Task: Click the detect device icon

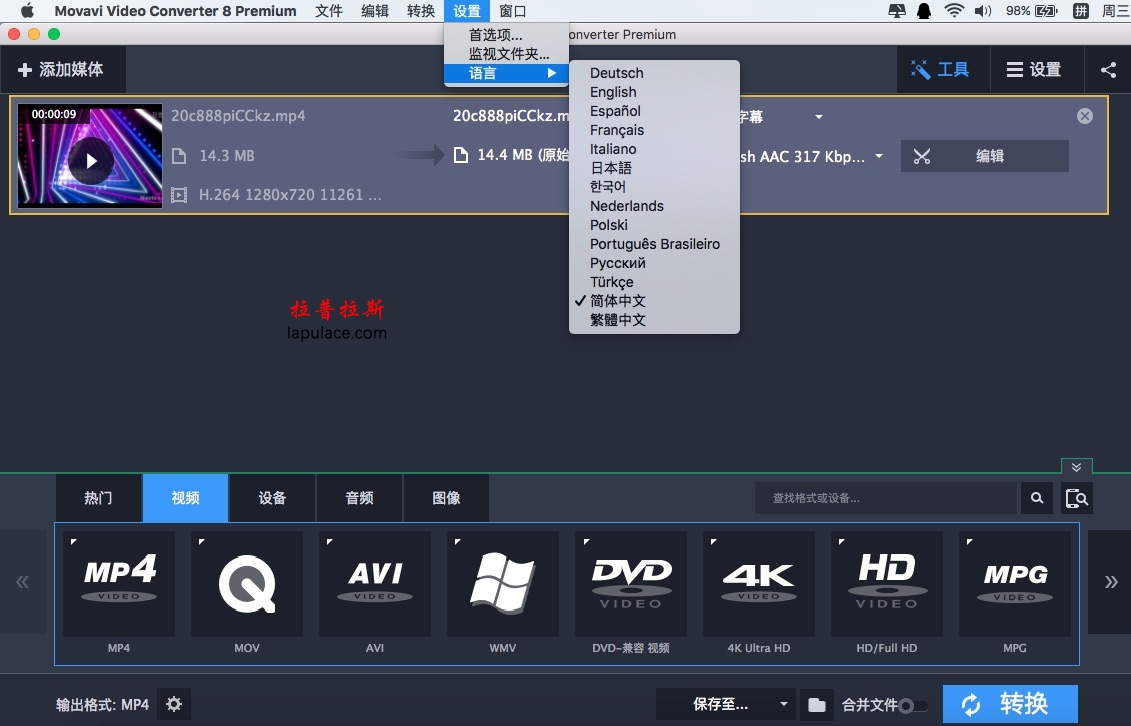Action: click(x=1077, y=498)
